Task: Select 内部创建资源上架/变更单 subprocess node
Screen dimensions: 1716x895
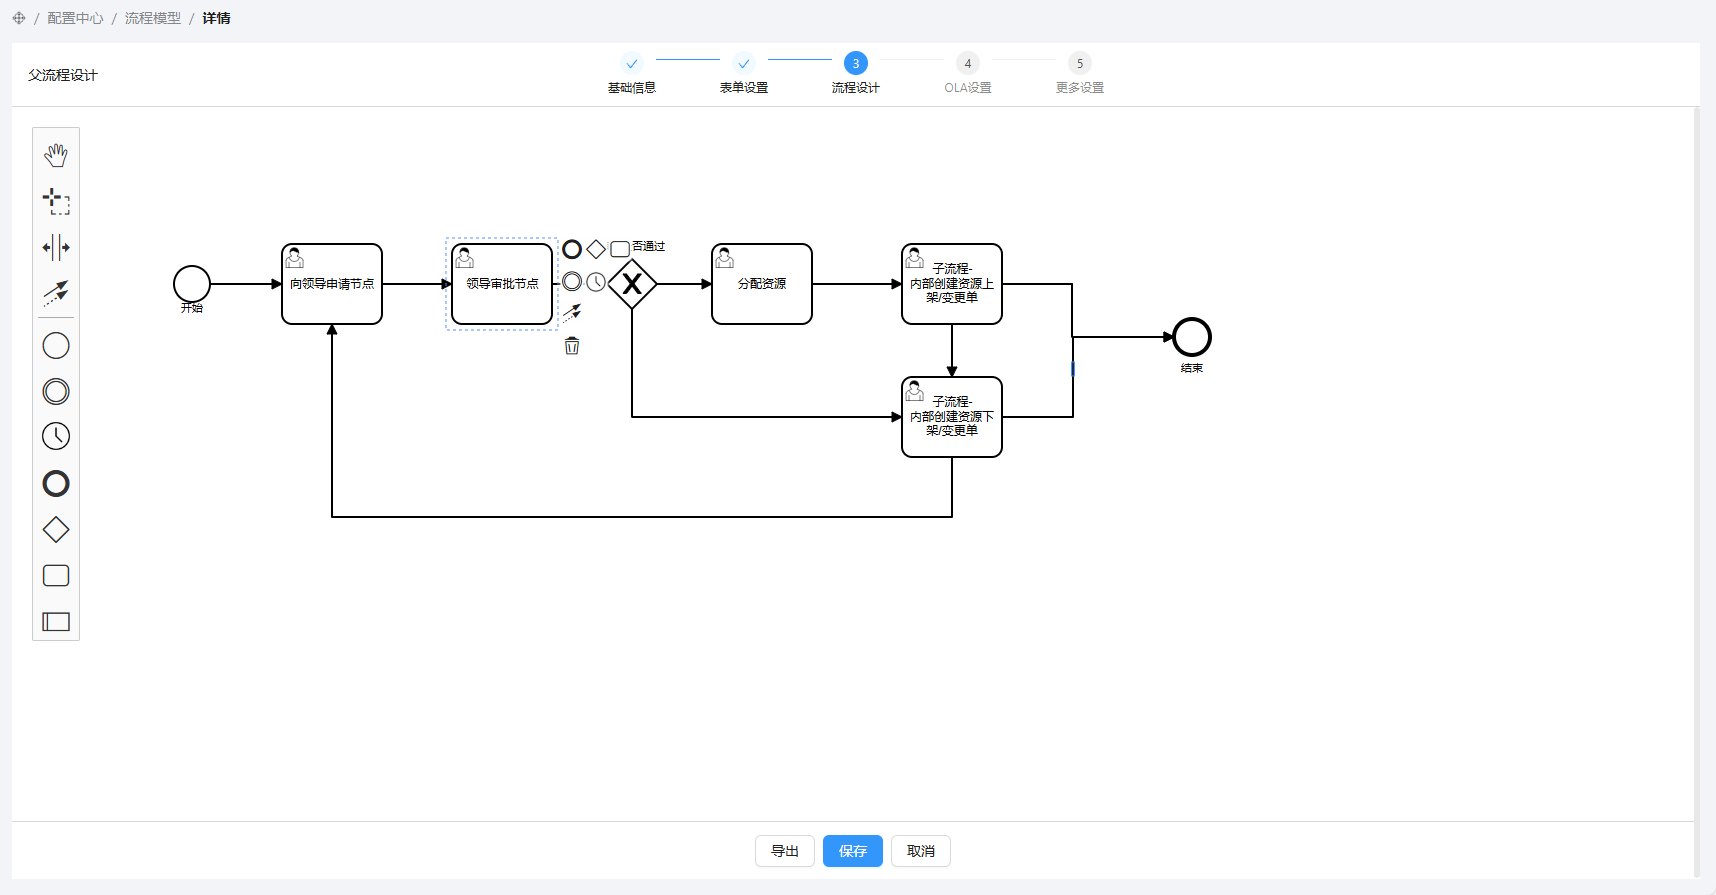Action: tap(952, 284)
